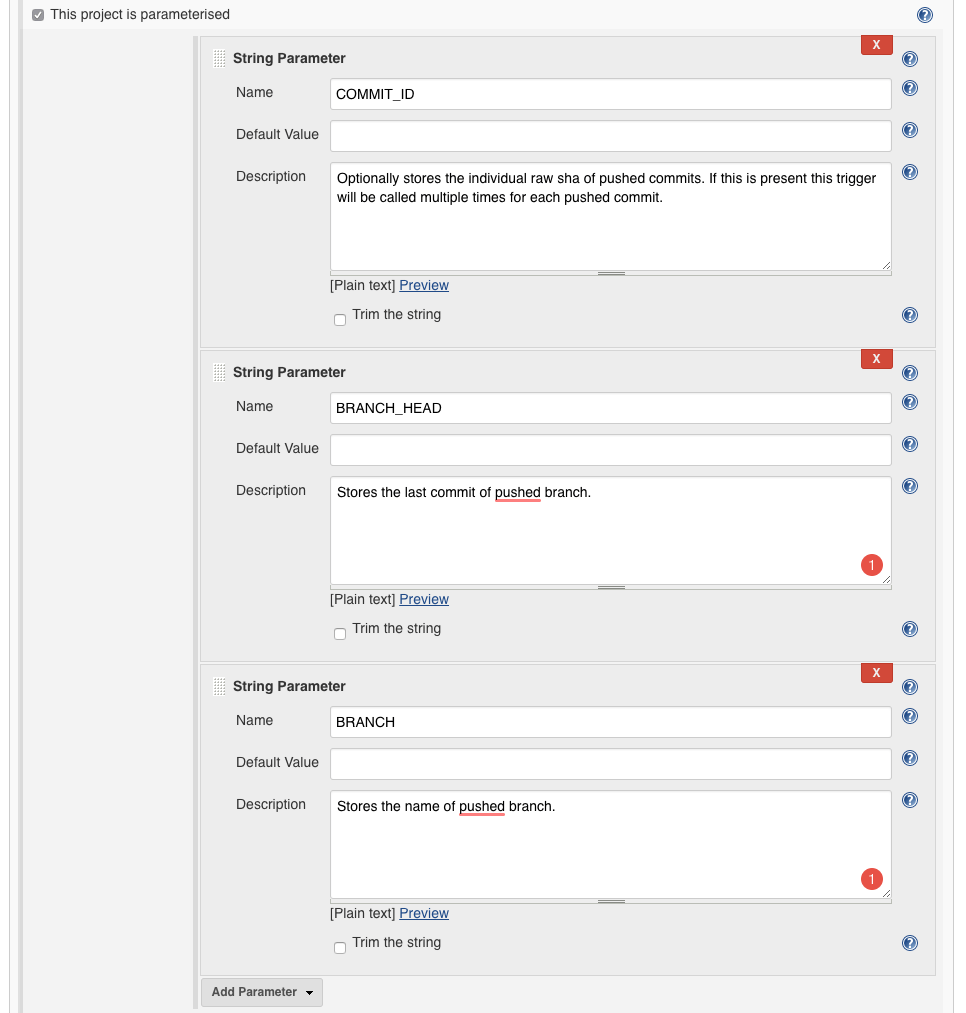This screenshot has width=966, height=1013.
Task: Click the COMMIT_ID Default Value field
Action: tap(610, 136)
